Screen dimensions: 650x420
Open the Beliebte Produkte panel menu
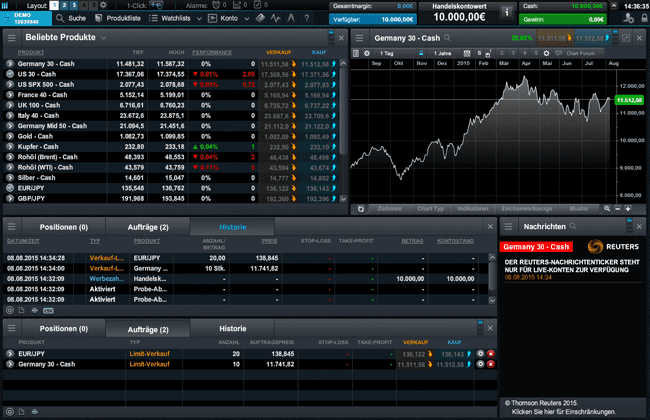(12, 38)
